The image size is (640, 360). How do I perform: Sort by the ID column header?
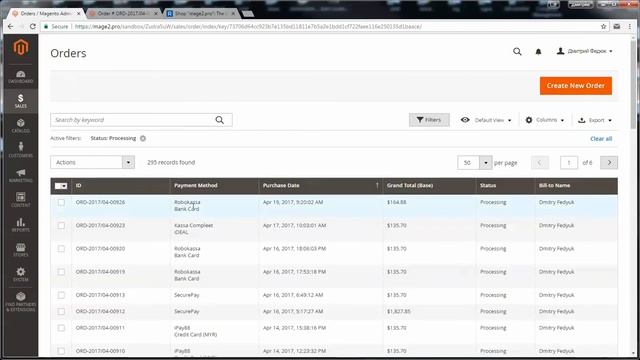click(x=121, y=186)
